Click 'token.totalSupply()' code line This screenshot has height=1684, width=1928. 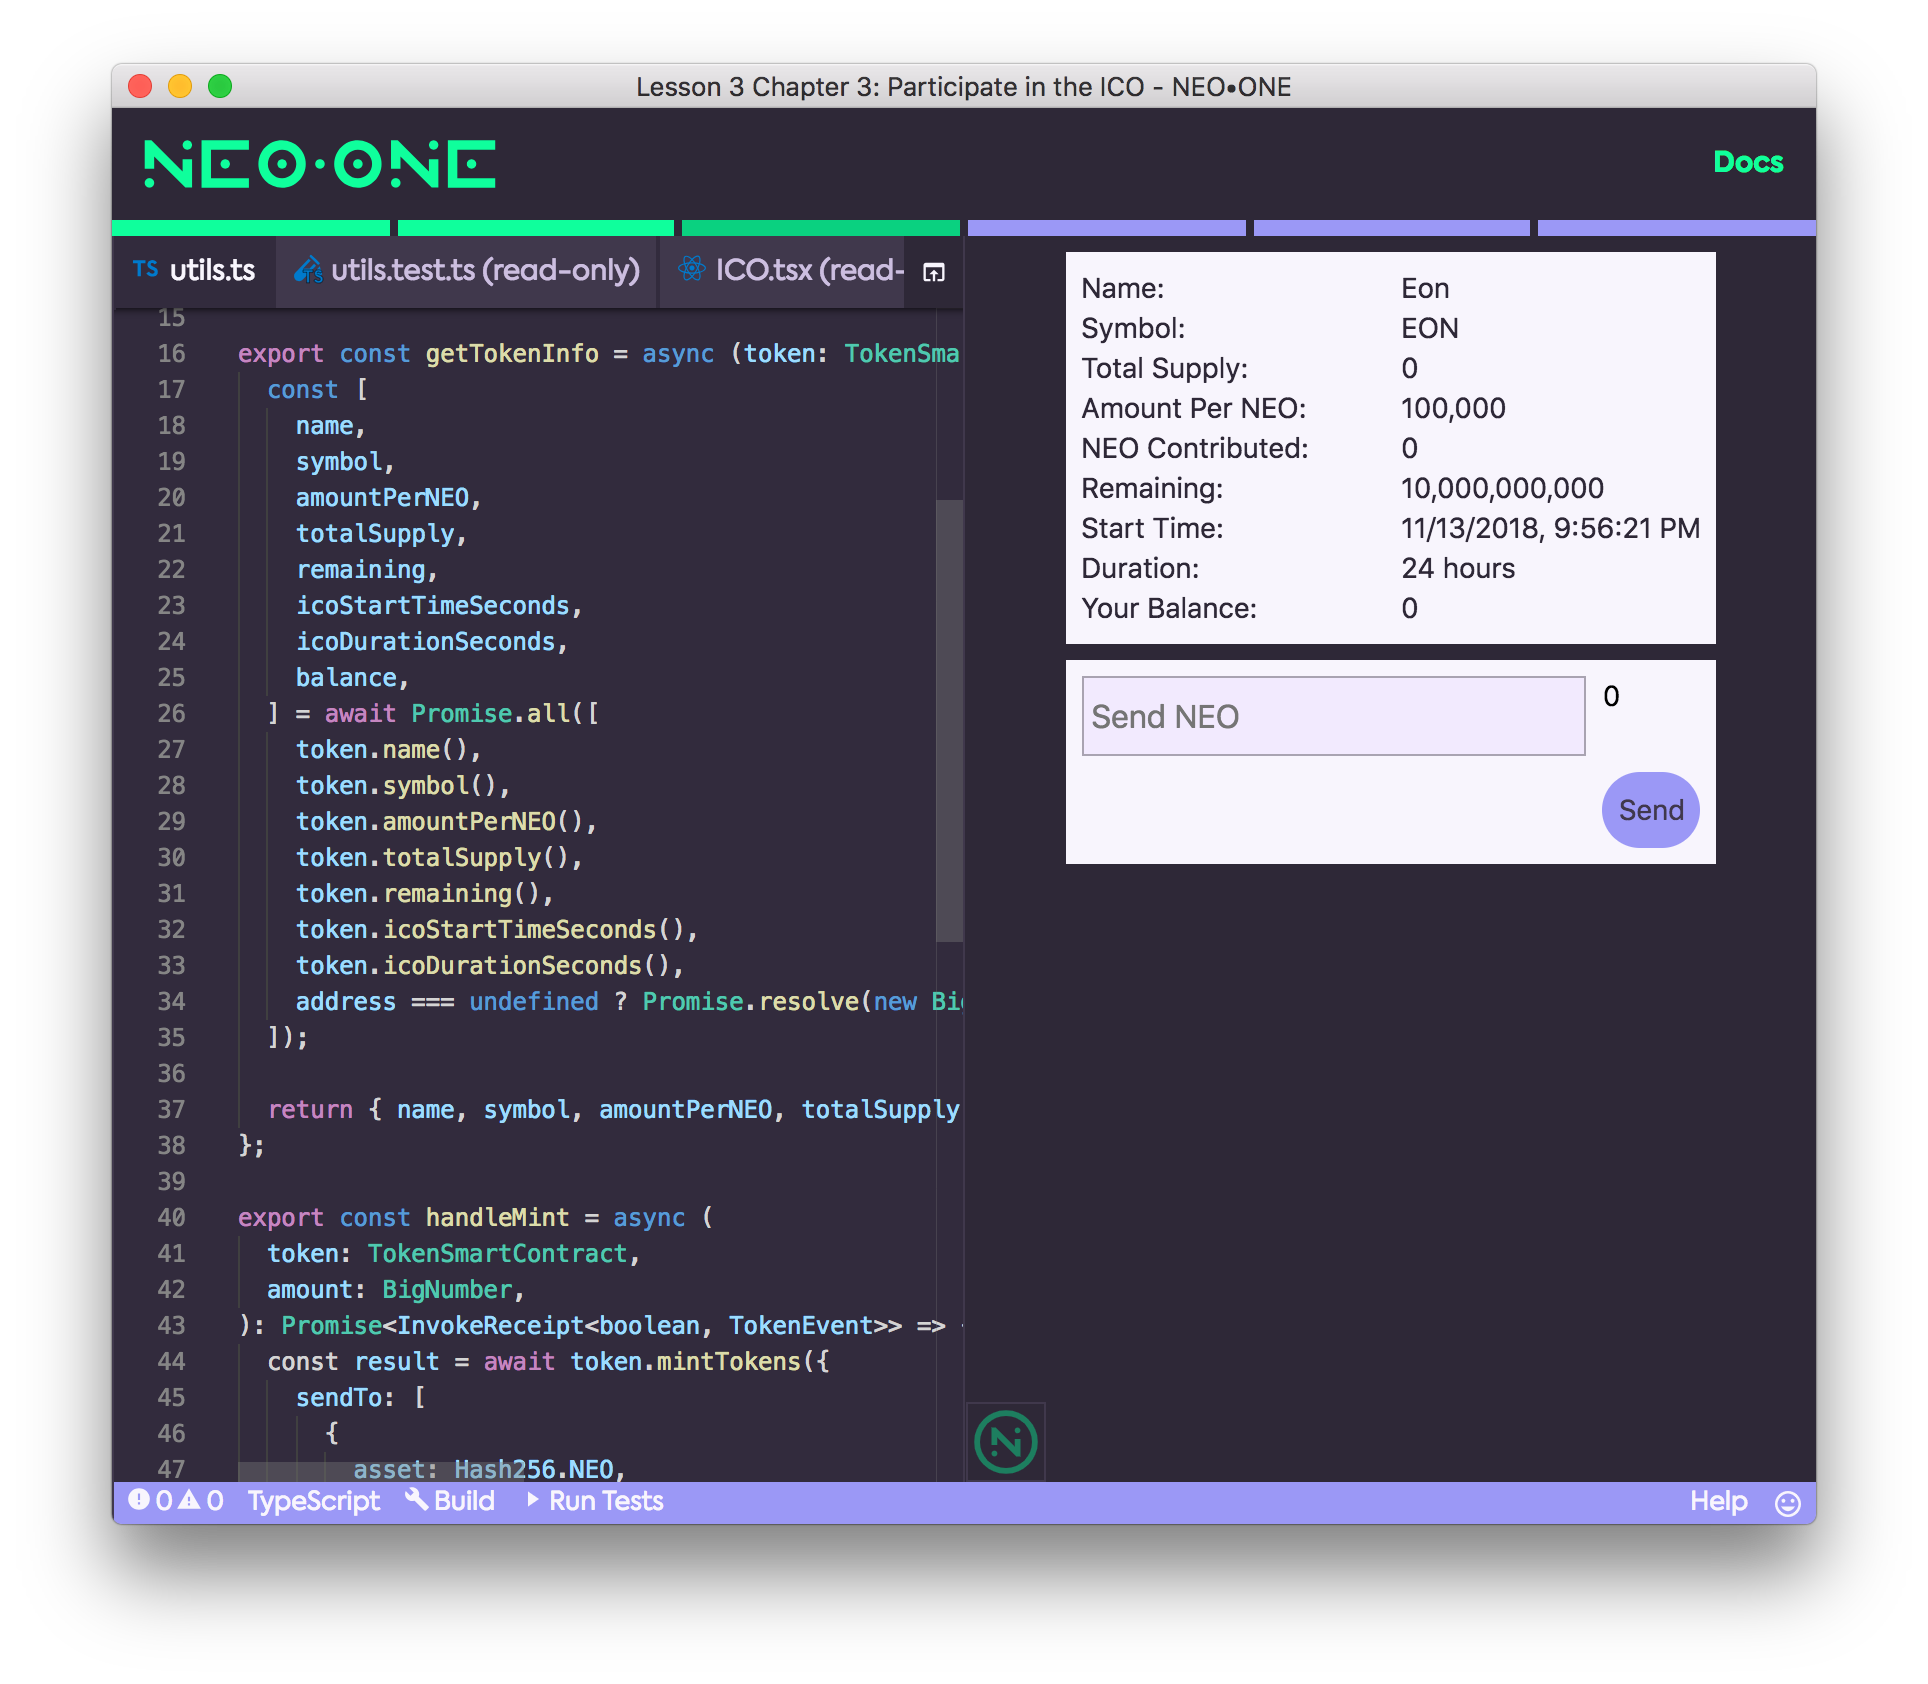pyautogui.click(x=439, y=858)
